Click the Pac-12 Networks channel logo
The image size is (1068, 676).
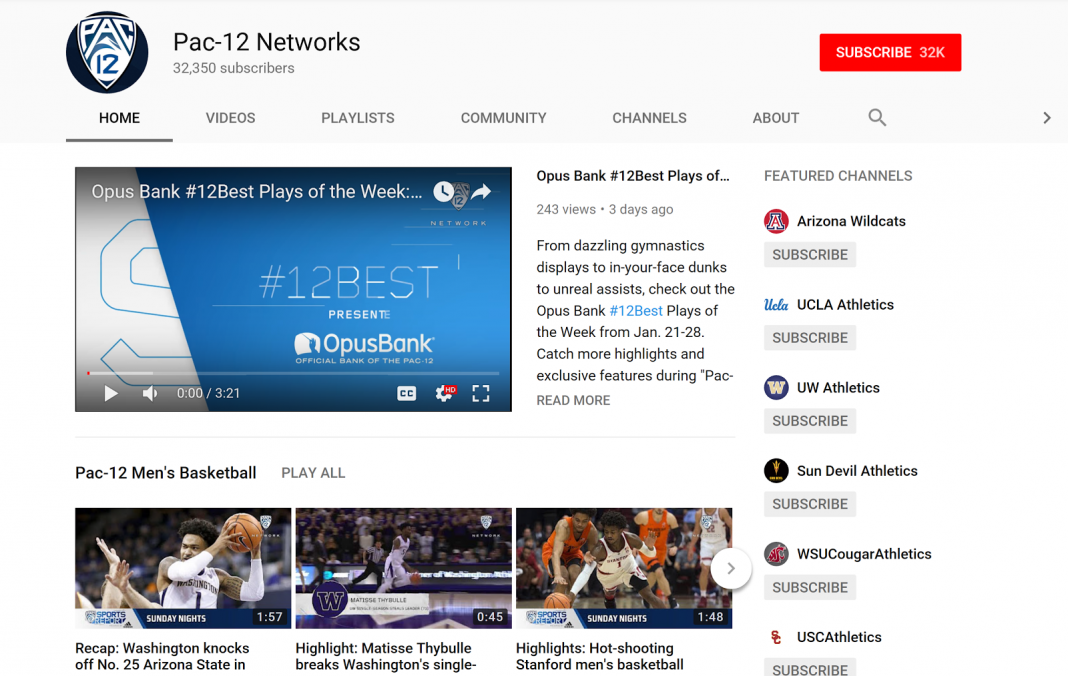coord(107,52)
